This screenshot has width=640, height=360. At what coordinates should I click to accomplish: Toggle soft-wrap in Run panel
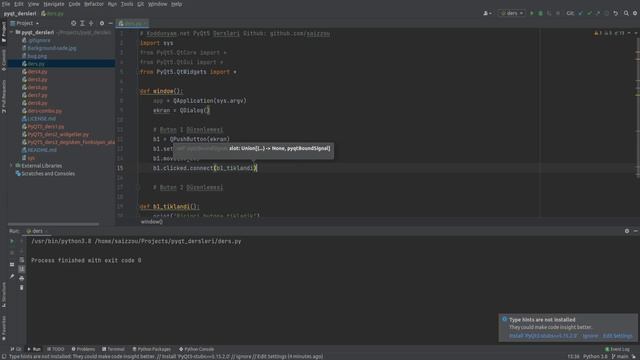coord(22,260)
